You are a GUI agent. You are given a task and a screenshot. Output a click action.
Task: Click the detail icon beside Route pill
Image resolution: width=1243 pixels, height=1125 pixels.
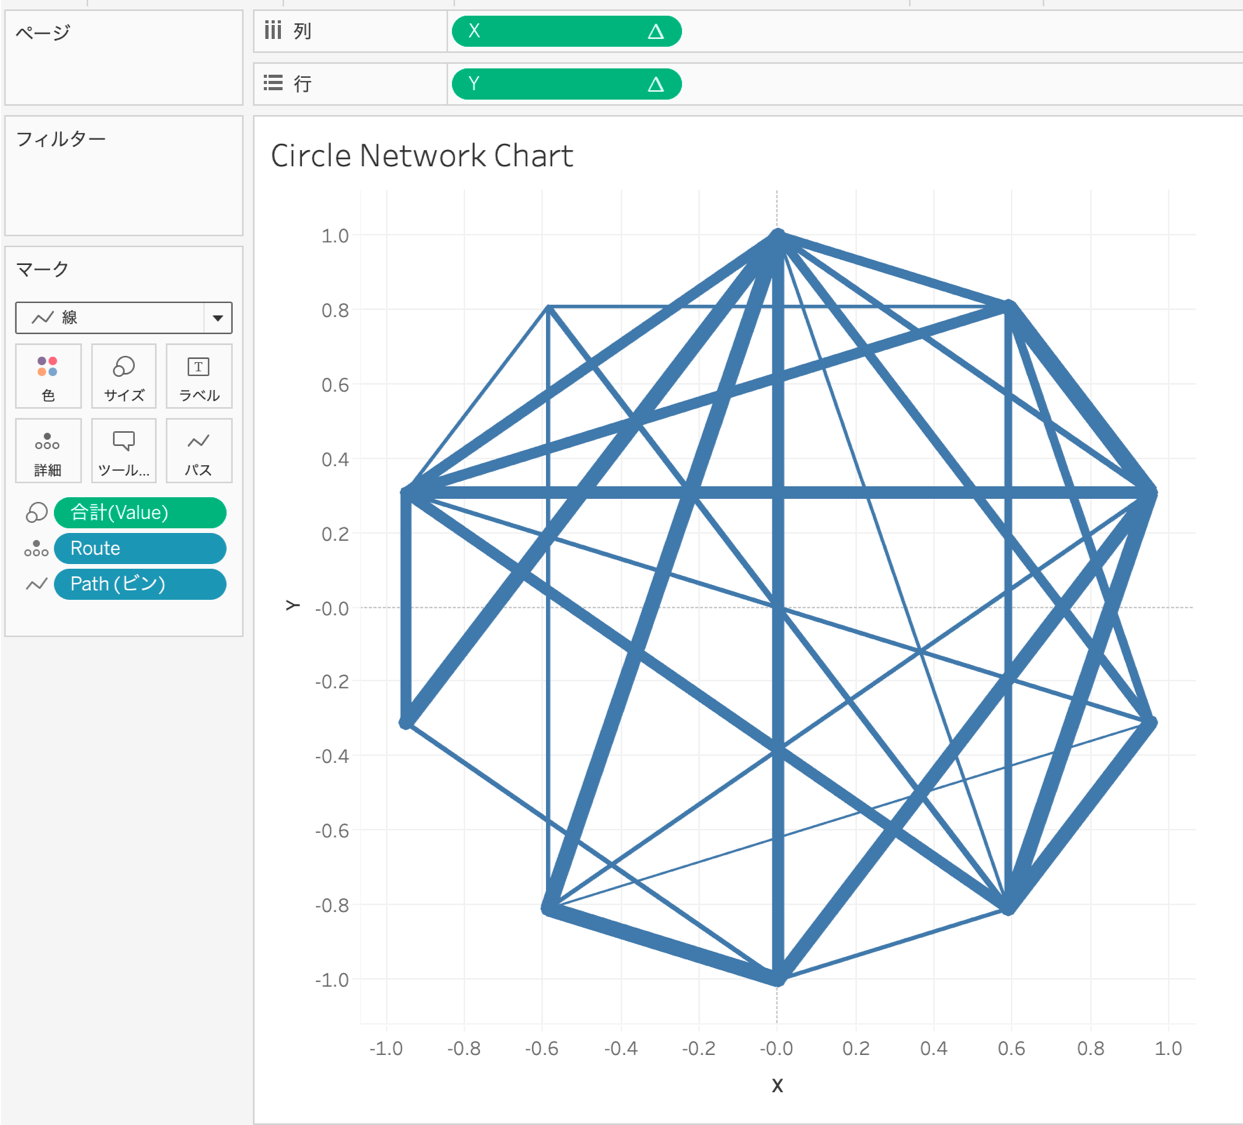(36, 548)
